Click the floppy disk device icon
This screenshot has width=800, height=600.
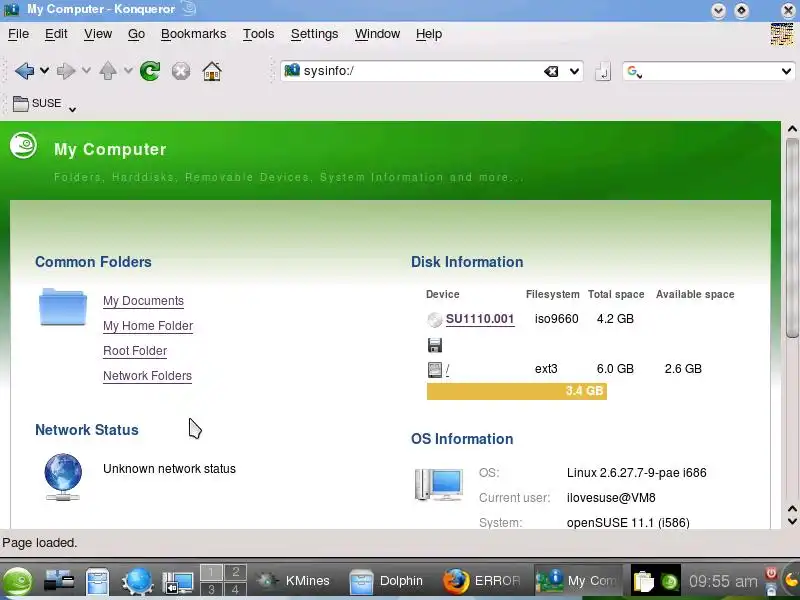coord(435,345)
